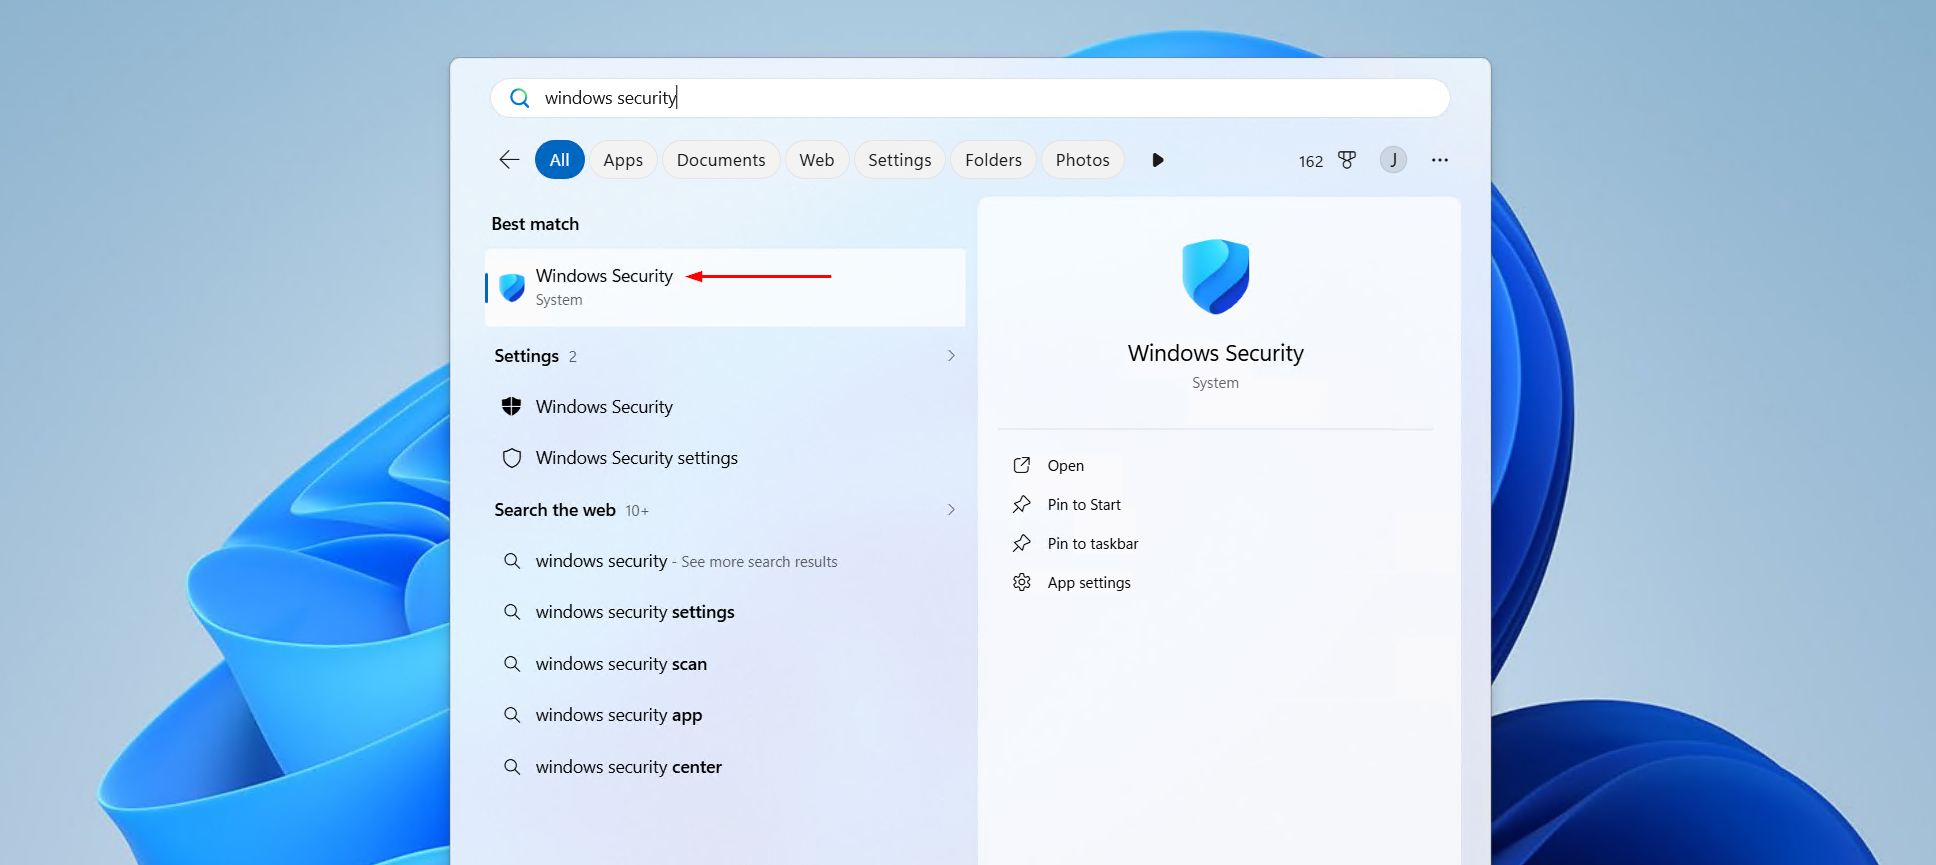Select the All filter tab
Image resolution: width=1936 pixels, height=865 pixels.
(x=559, y=160)
